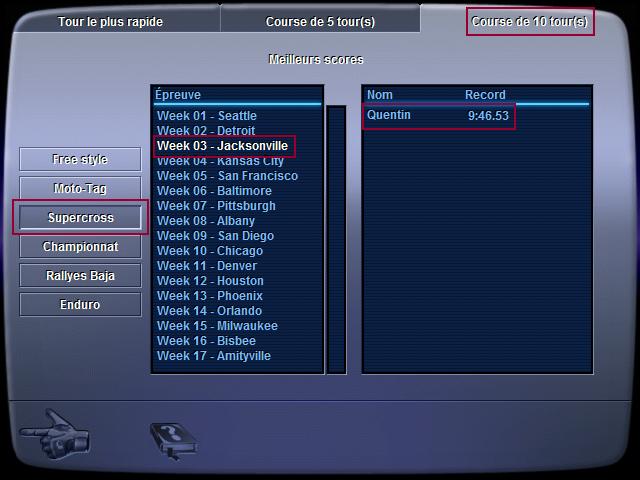The height and width of the screenshot is (480, 640).
Task: Choose Week 10 - Chicago event
Action: pyautogui.click(x=210, y=251)
